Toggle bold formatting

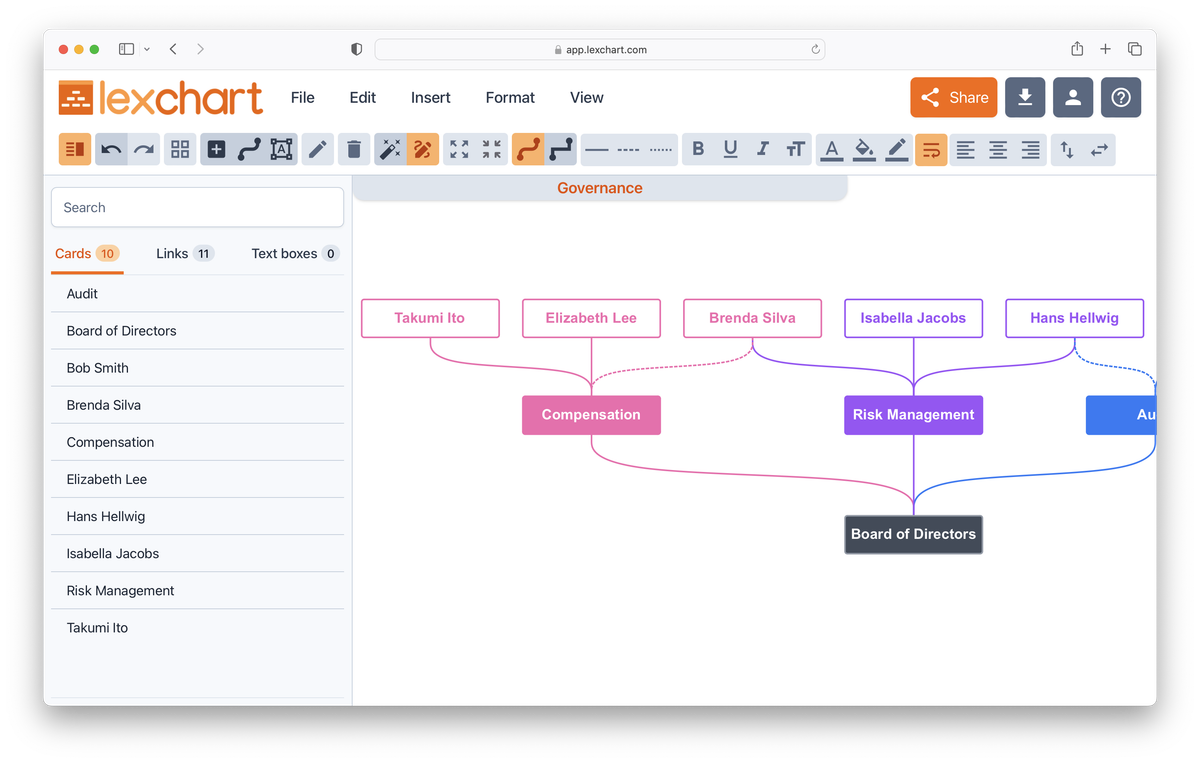pos(698,150)
